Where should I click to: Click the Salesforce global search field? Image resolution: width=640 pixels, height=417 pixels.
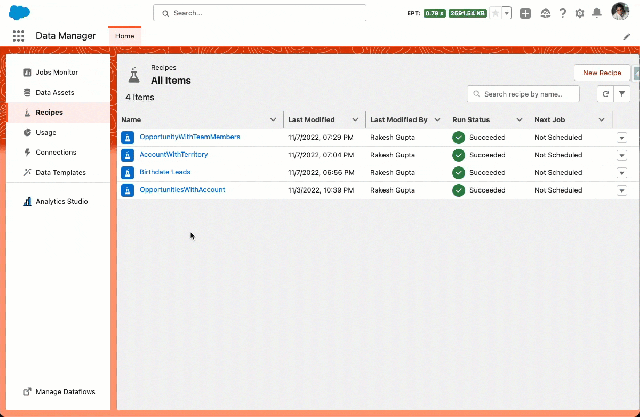(x=260, y=13)
